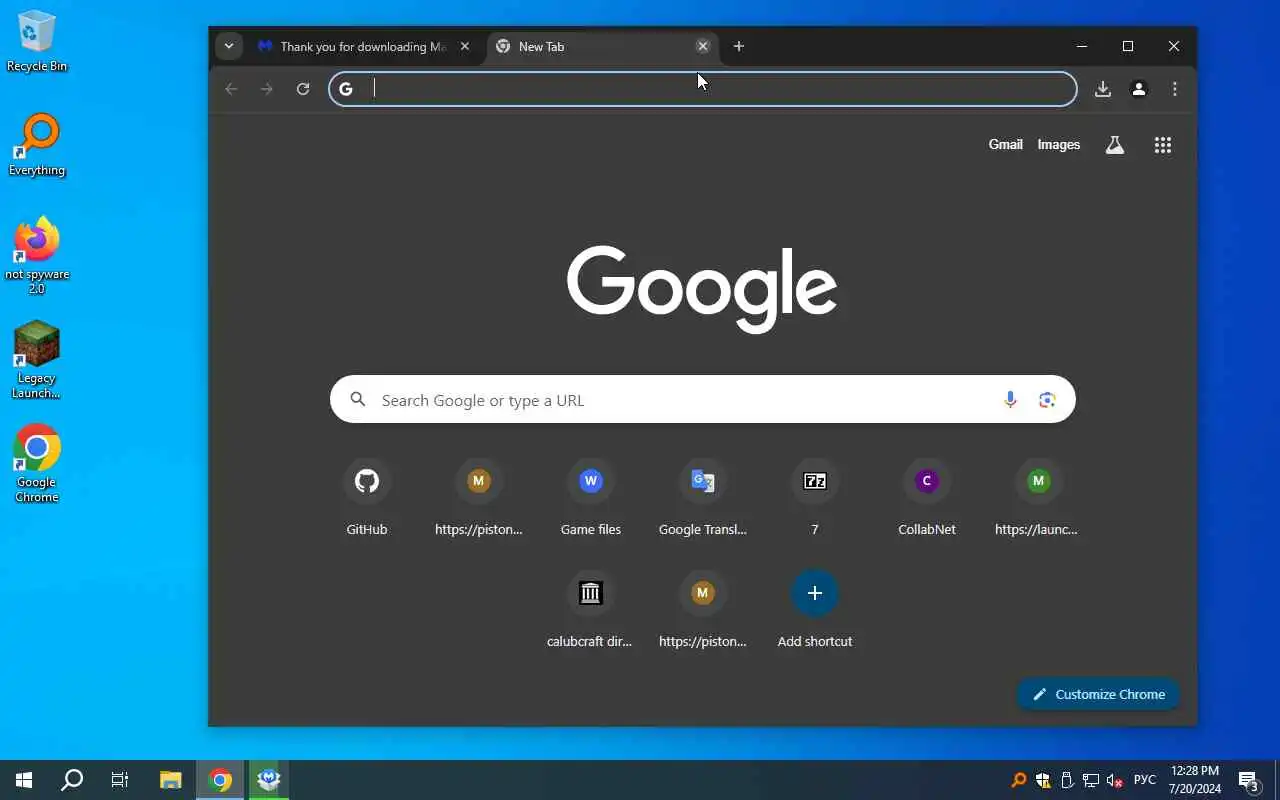This screenshot has width=1280, height=800.
Task: Open the clock showing 12:28 PM
Action: (1195, 780)
